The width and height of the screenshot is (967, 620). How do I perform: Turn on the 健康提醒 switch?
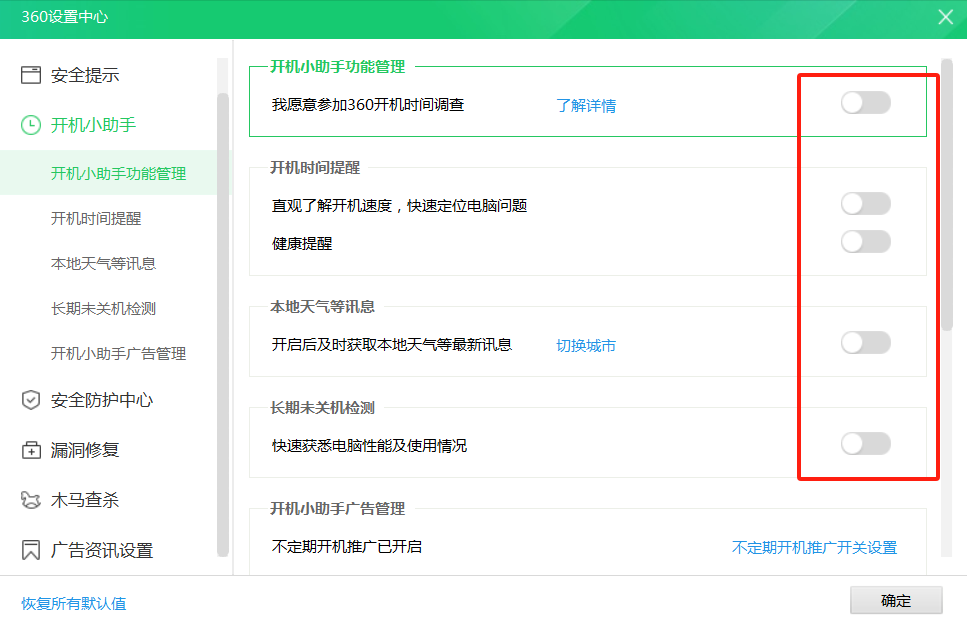(x=865, y=242)
